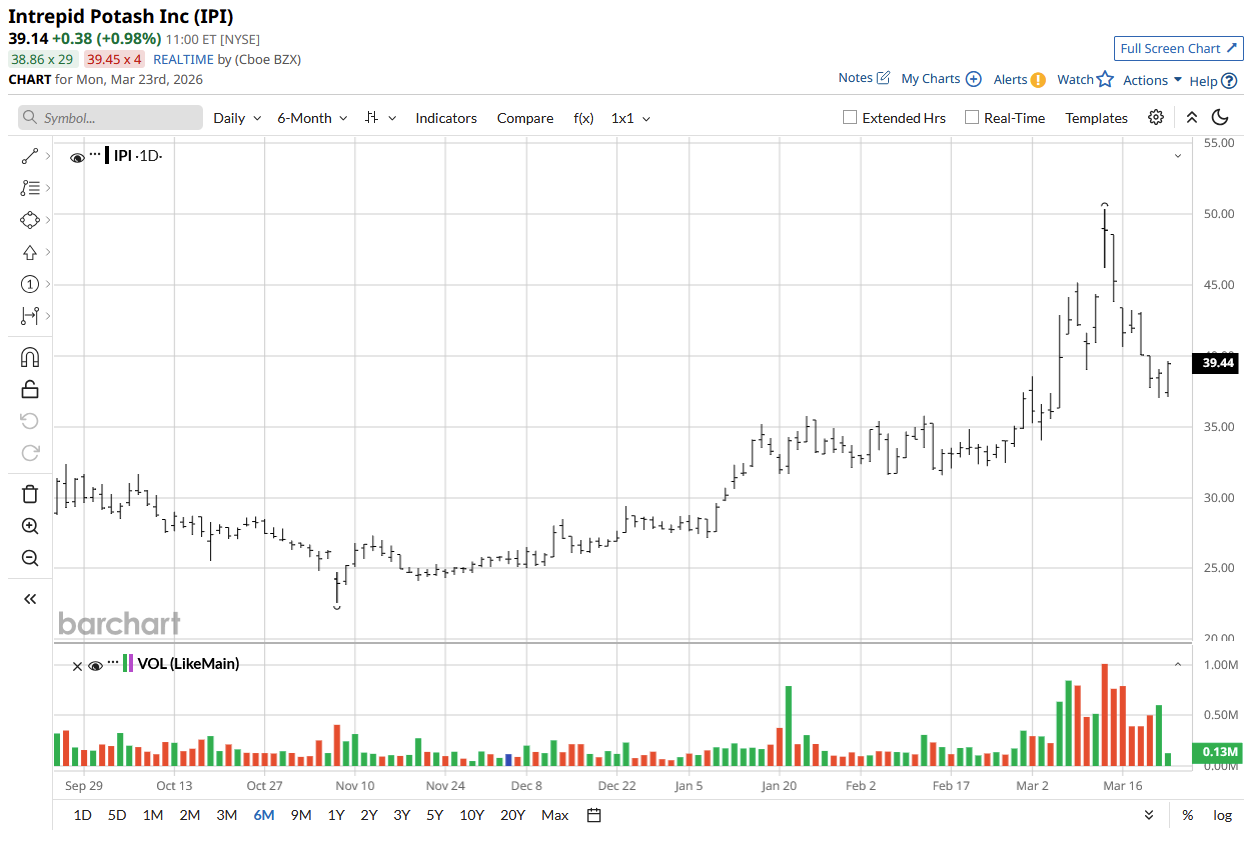Screen dimensions: 1256x846
Task: Open the calendar date range picker
Action: 594,815
